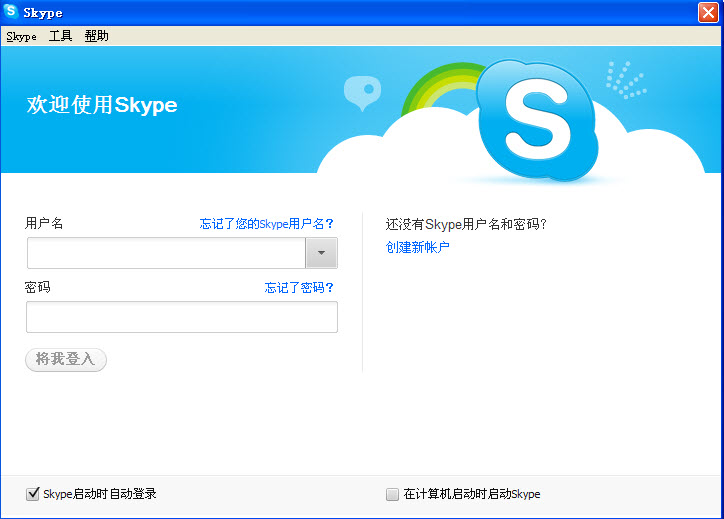Expand the username dropdown arrow
Image resolution: width=724 pixels, height=519 pixels.
[321, 253]
